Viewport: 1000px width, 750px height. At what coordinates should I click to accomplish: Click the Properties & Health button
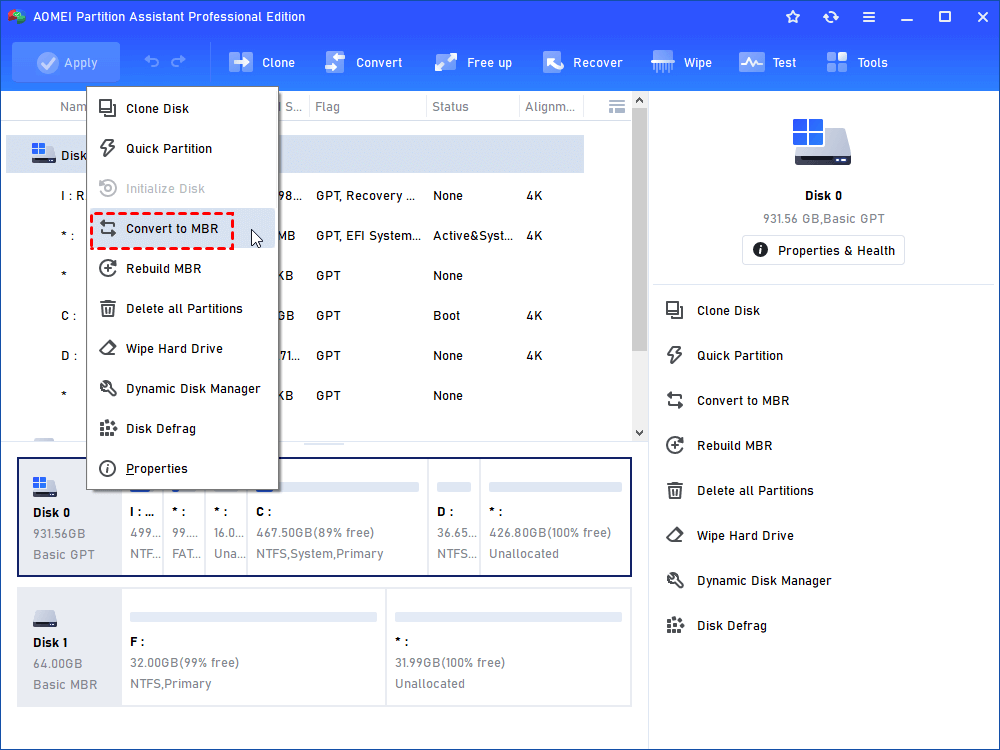(823, 250)
